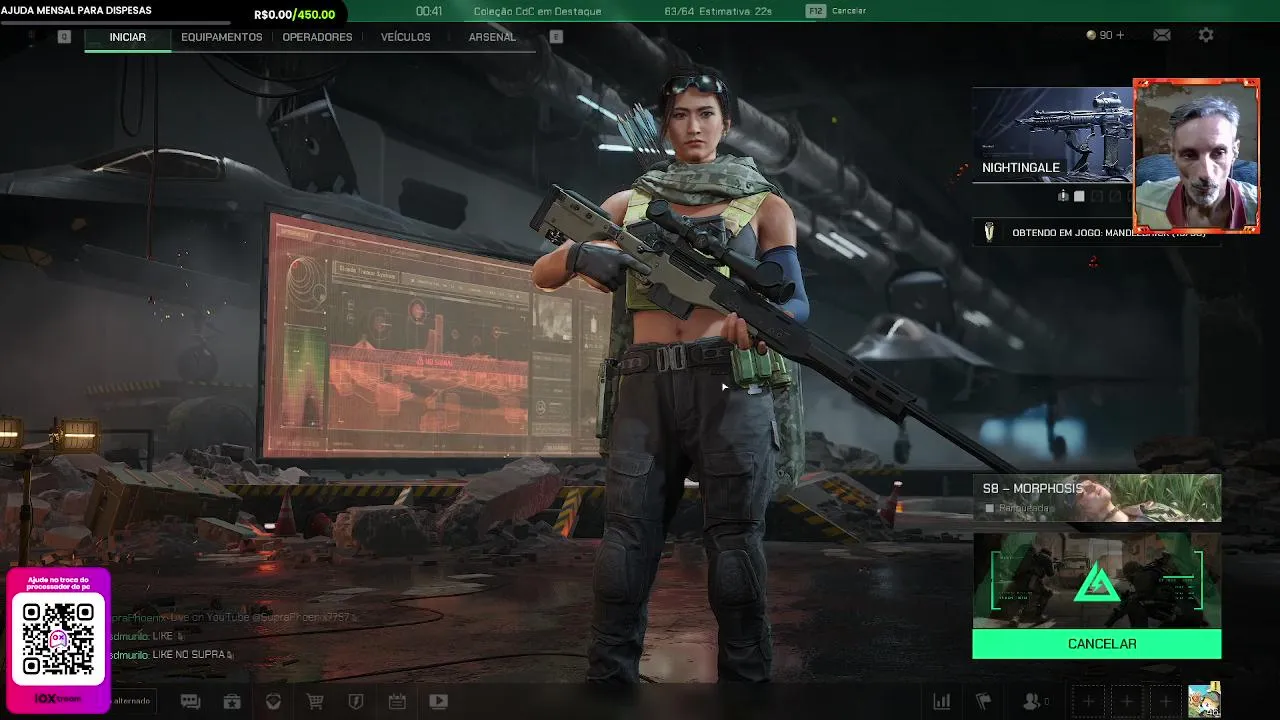
Task: Open the mail envelope inbox
Action: pos(1161,35)
